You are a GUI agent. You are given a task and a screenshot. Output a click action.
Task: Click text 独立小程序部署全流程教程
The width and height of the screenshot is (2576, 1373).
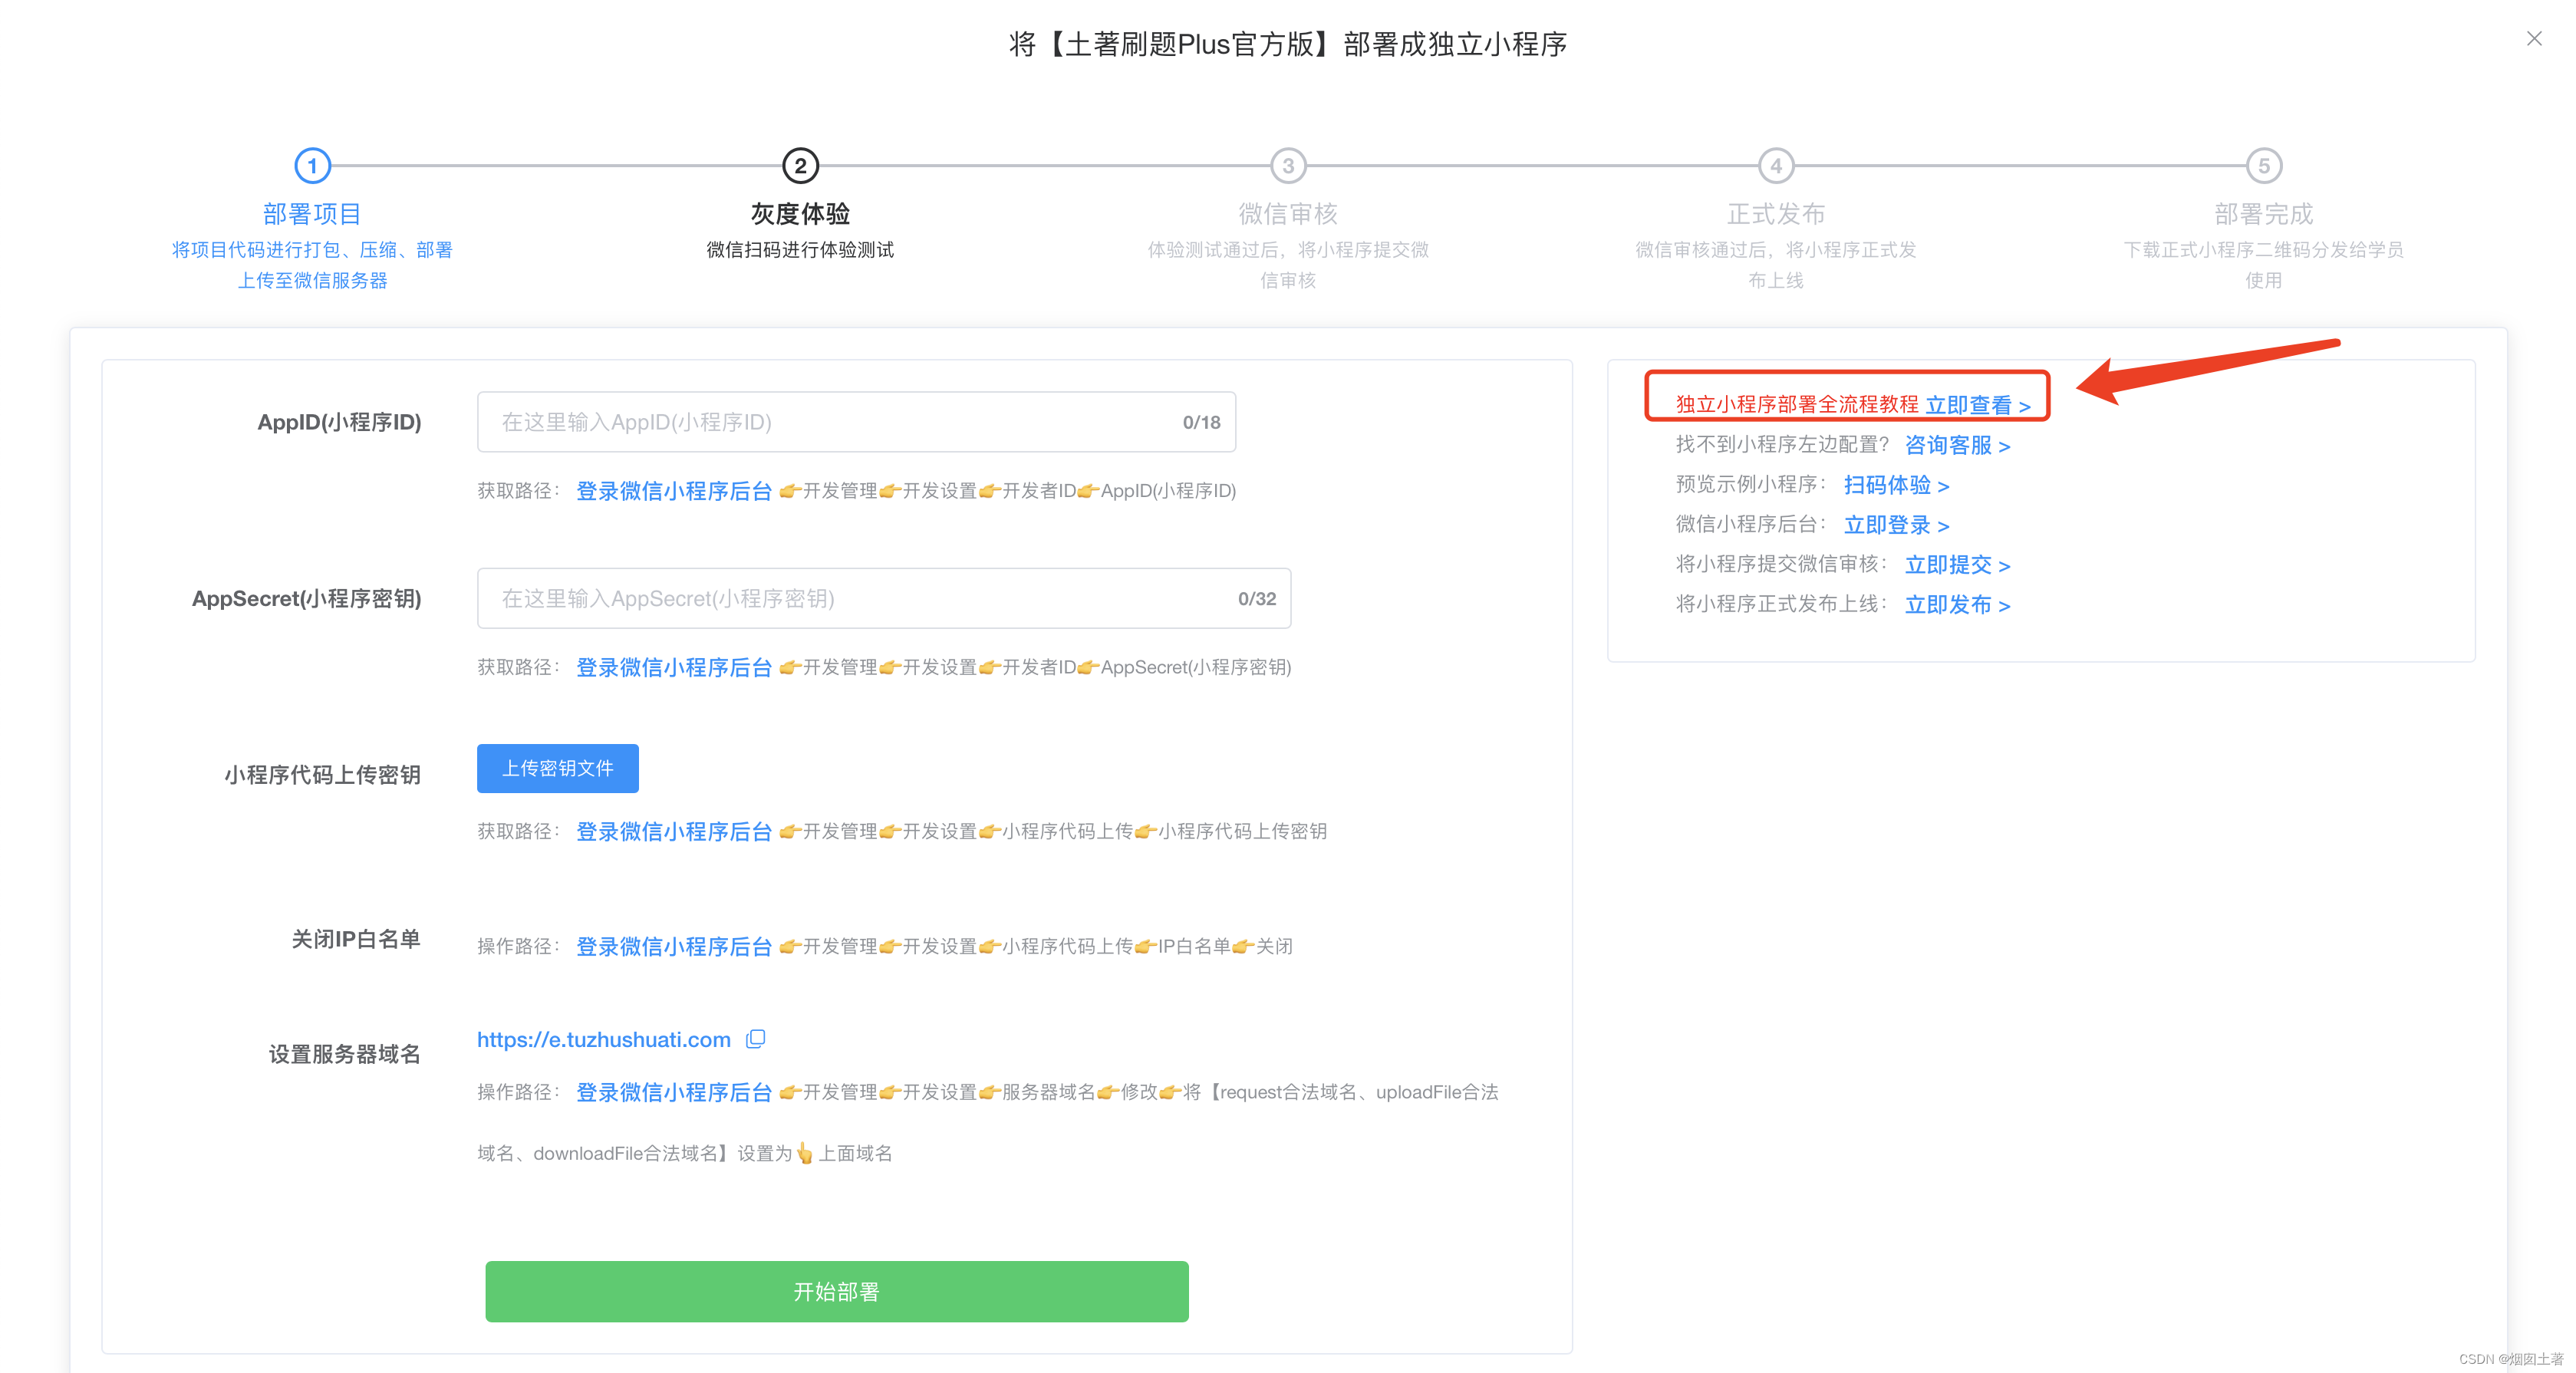1797,404
